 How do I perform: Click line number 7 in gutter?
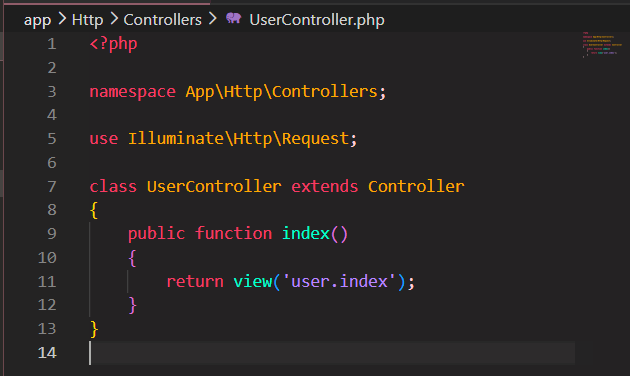tap(51, 186)
